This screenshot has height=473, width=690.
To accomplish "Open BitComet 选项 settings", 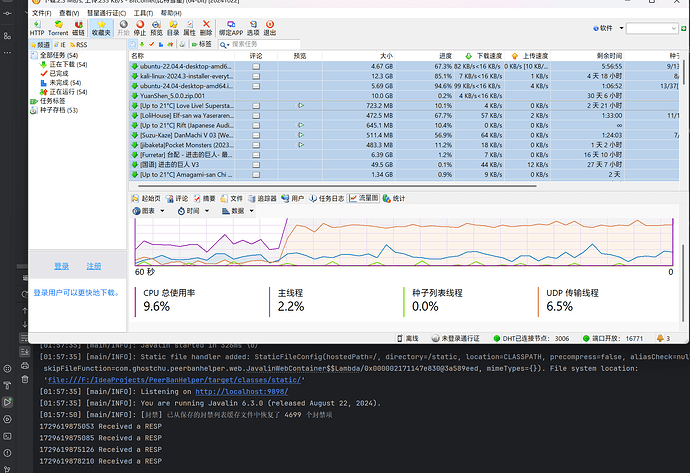I will coord(253,28).
